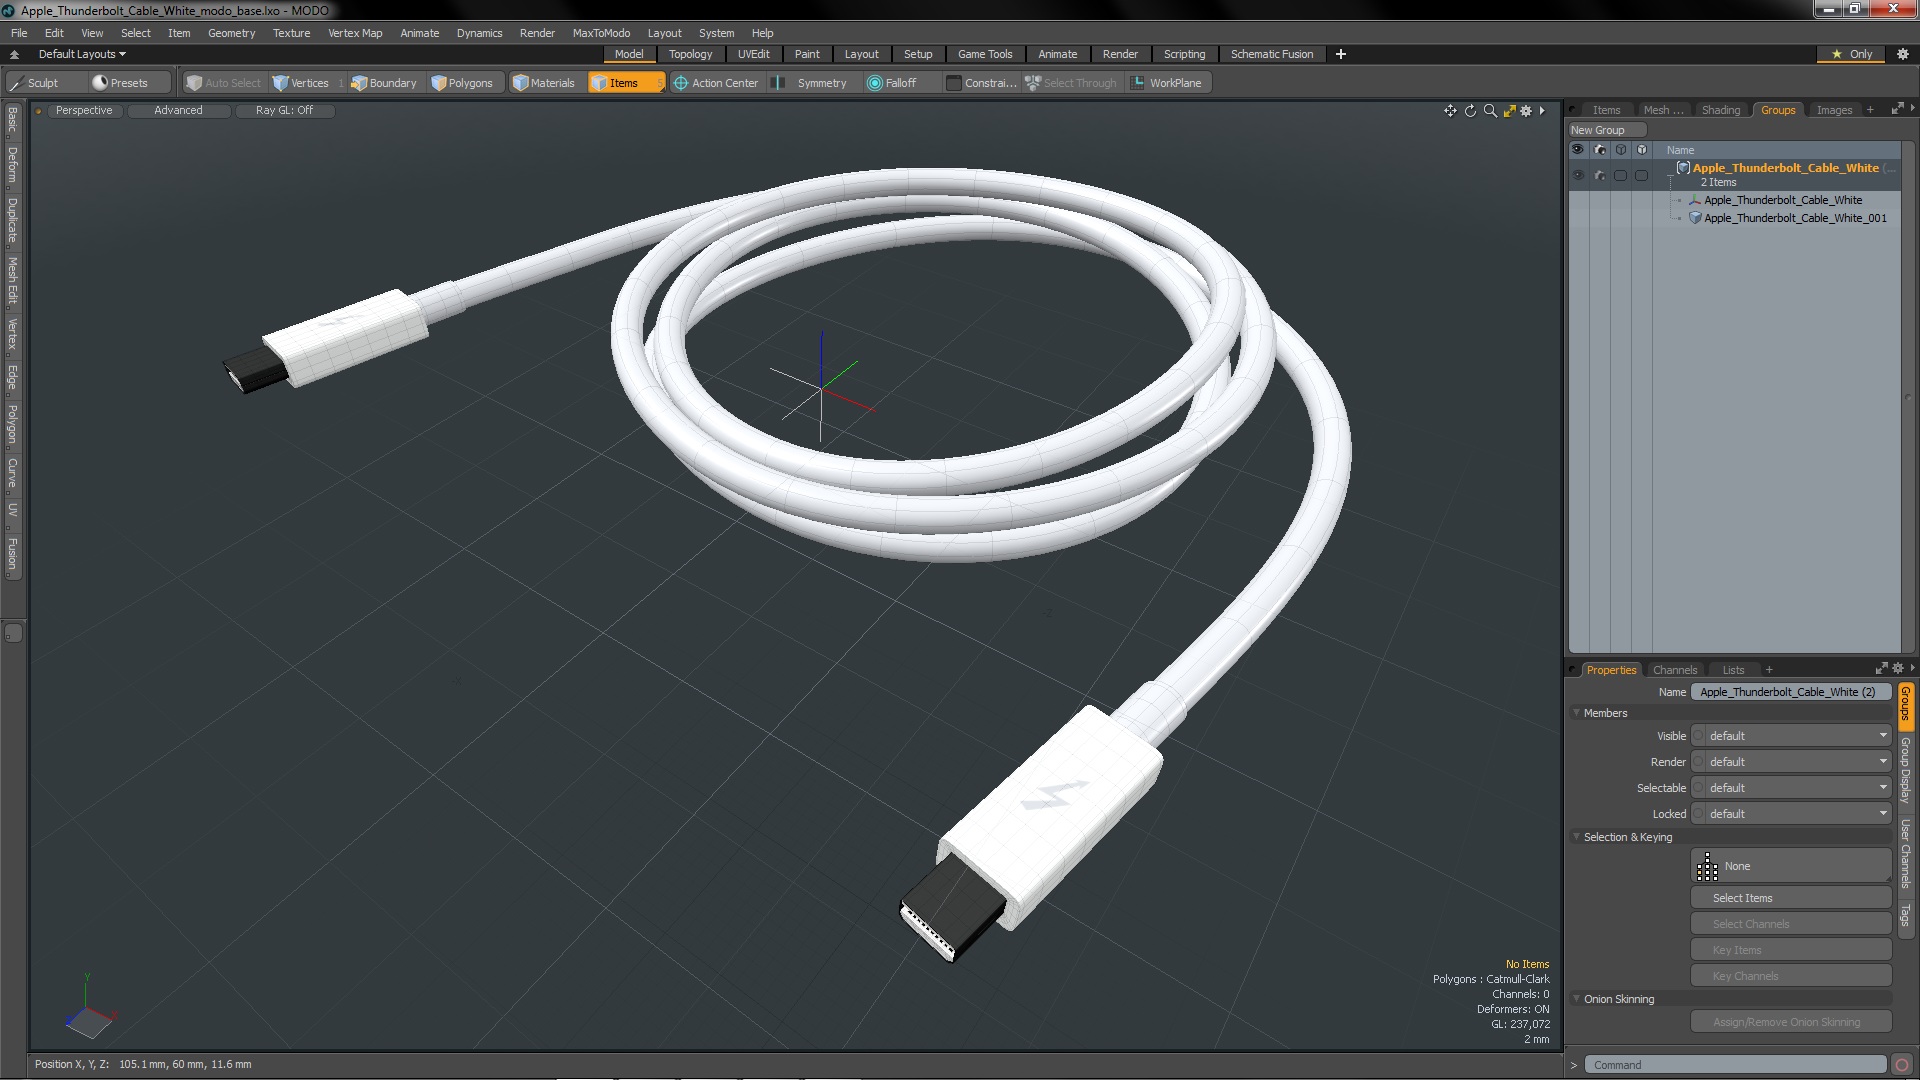Toggle the fourth column checkbox of the group row
1920x1080 pixels.
[x=1641, y=175]
